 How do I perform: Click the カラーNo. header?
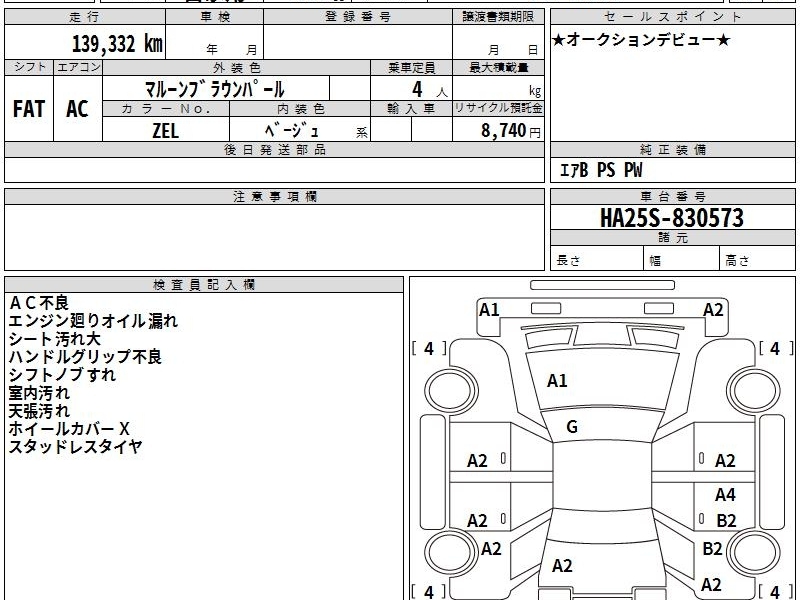(x=166, y=109)
